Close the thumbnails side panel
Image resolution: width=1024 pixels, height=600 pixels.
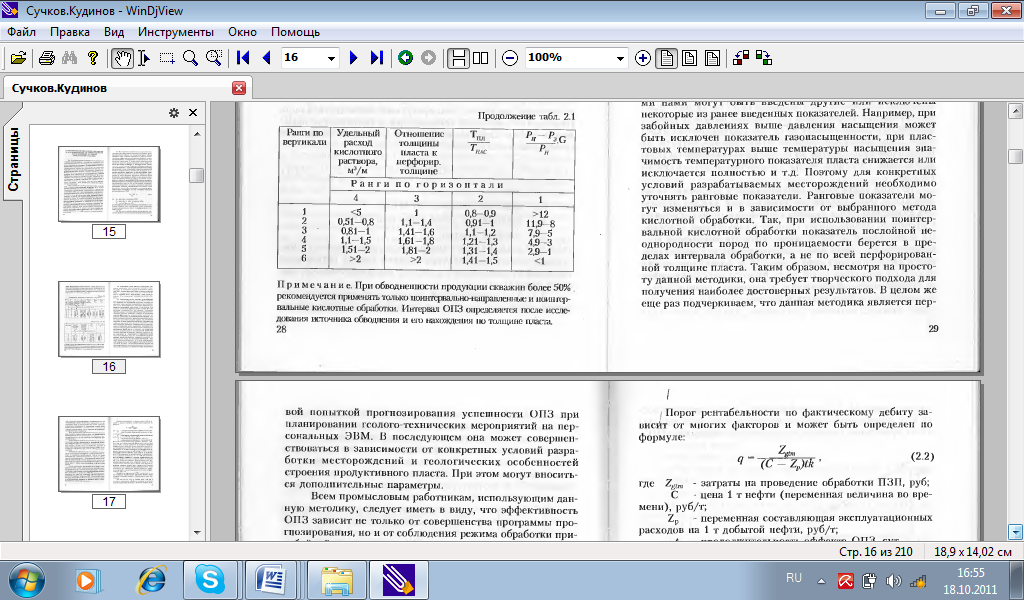(193, 113)
